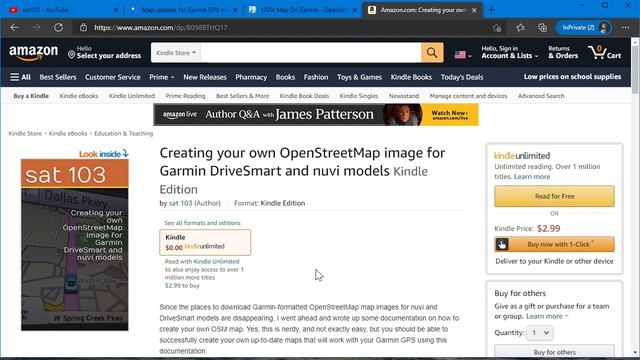Open the US flag language selector
Screen dimensions: 640x360
click(x=463, y=55)
